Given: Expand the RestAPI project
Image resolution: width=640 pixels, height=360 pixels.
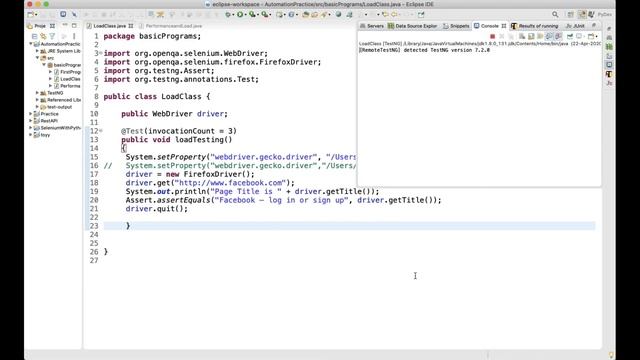Looking at the screenshot, I should coord(31,121).
